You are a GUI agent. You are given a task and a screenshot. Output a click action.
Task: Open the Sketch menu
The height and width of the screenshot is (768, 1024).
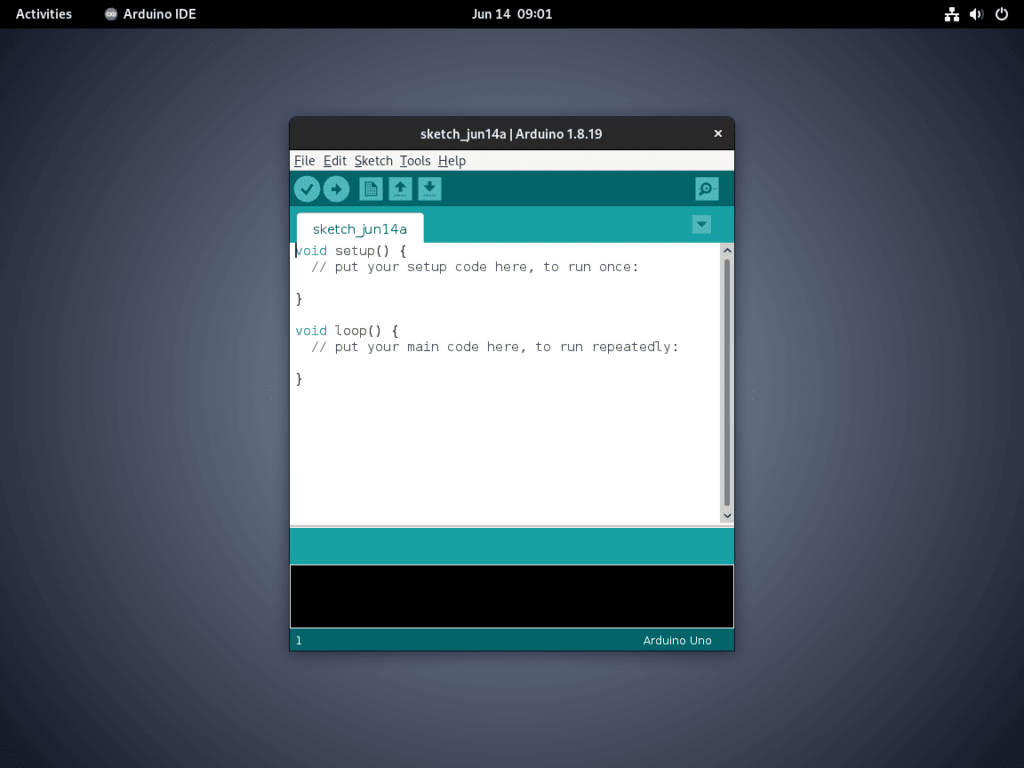click(x=373, y=160)
